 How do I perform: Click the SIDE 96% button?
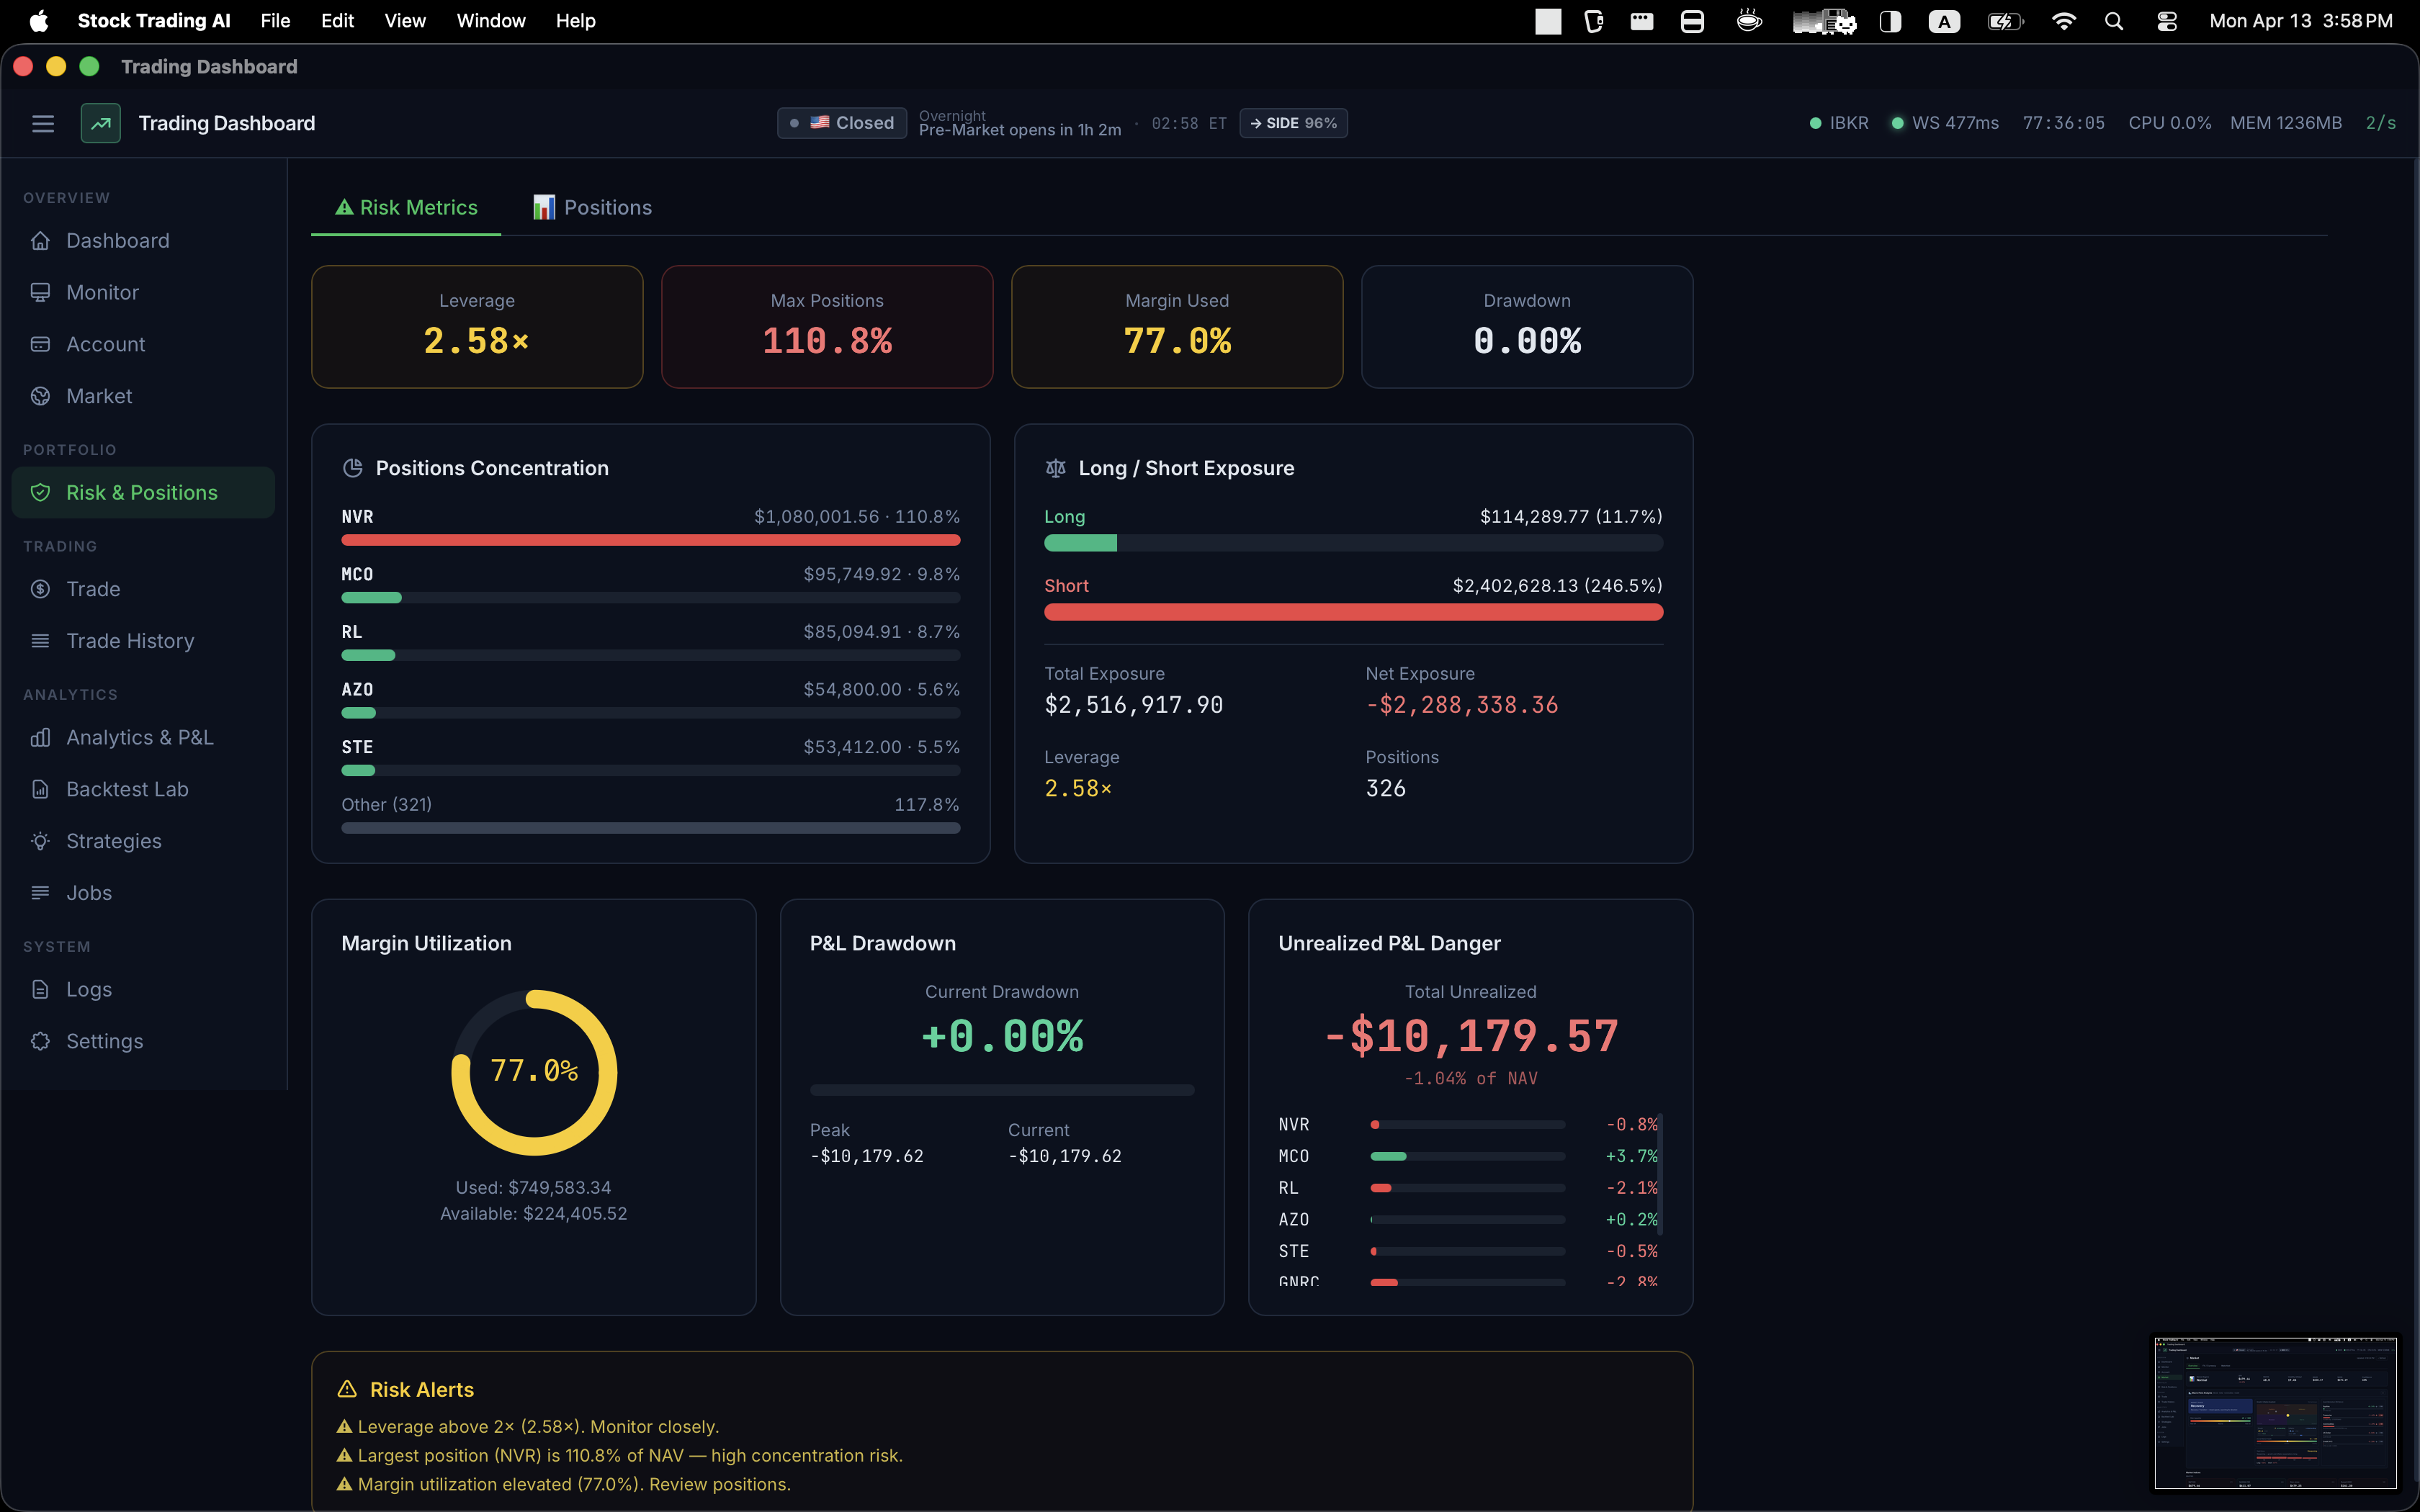coord(1293,123)
